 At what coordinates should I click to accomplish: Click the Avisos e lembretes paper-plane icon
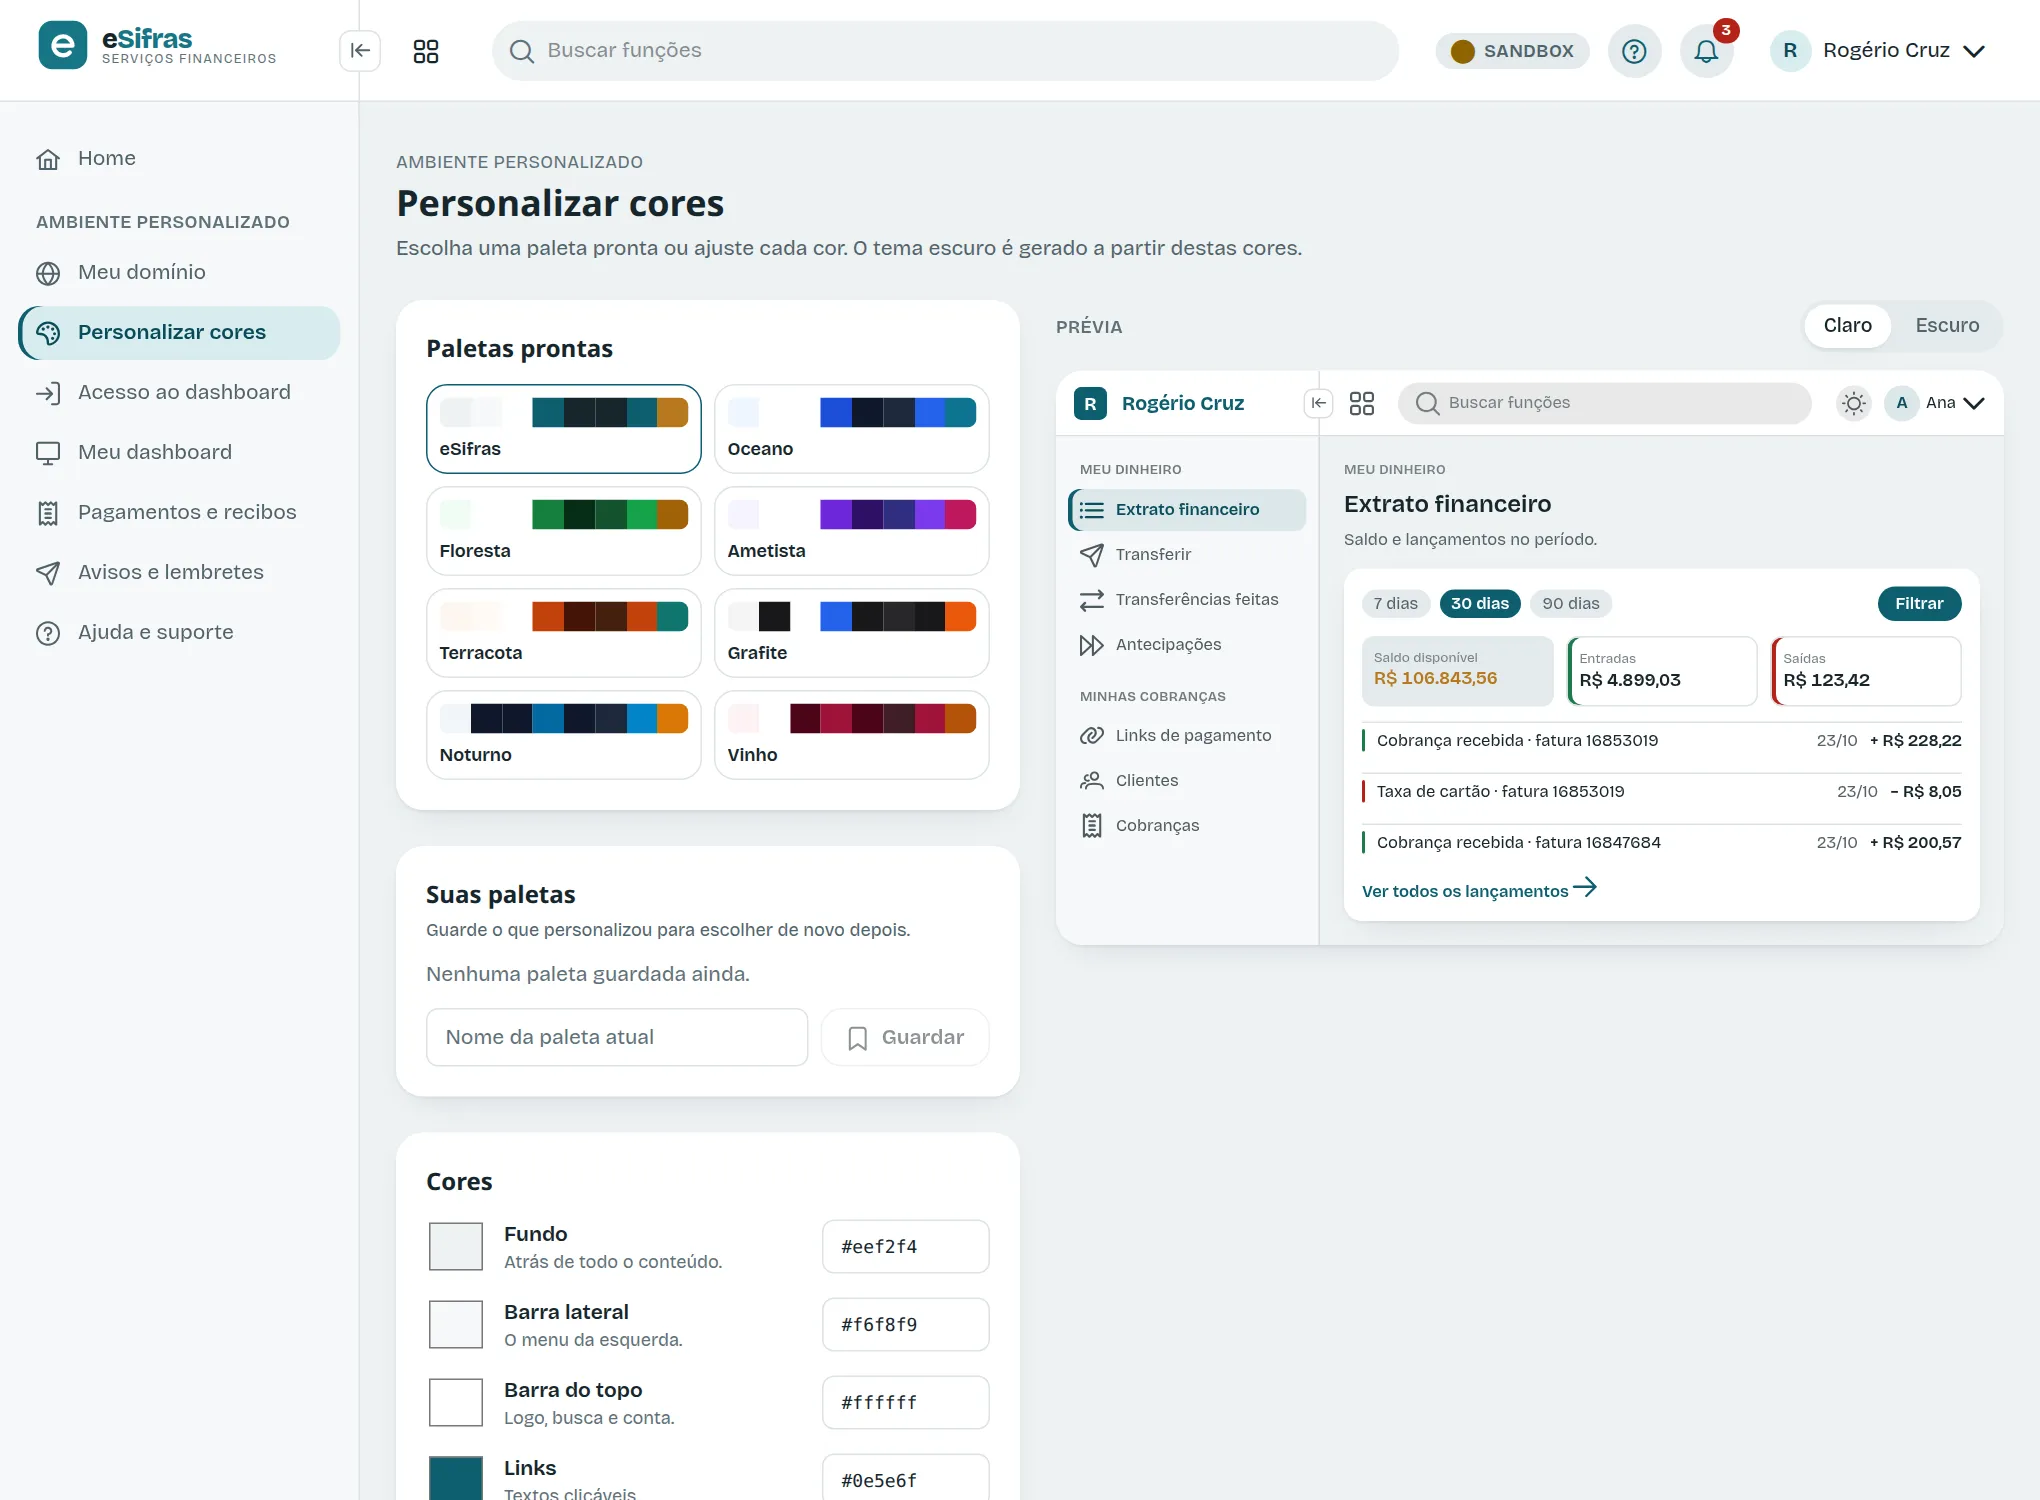pos(48,573)
